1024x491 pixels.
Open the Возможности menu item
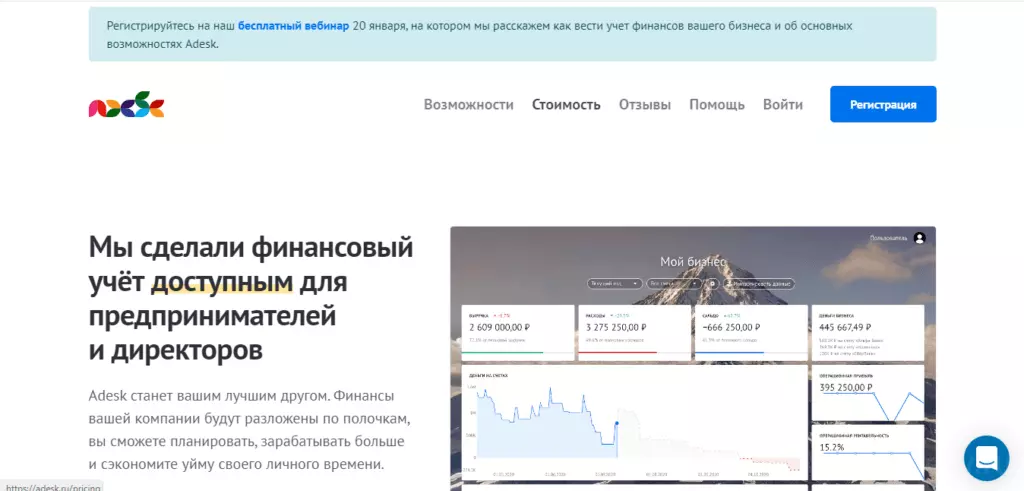point(468,104)
